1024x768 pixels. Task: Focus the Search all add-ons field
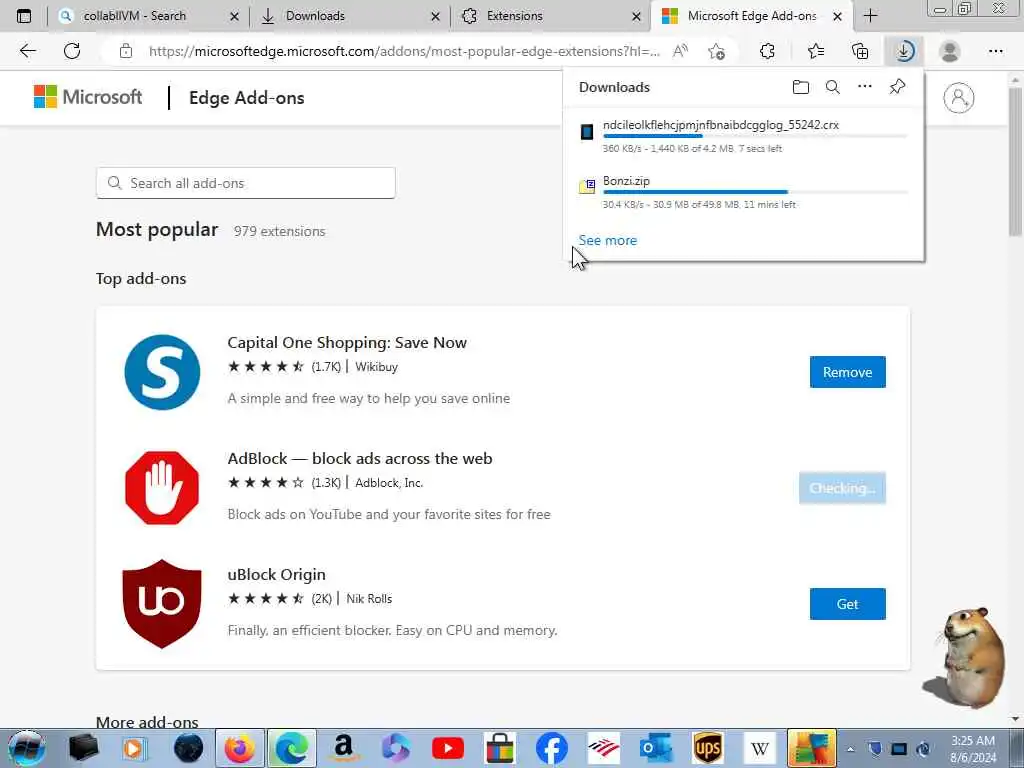(246, 183)
